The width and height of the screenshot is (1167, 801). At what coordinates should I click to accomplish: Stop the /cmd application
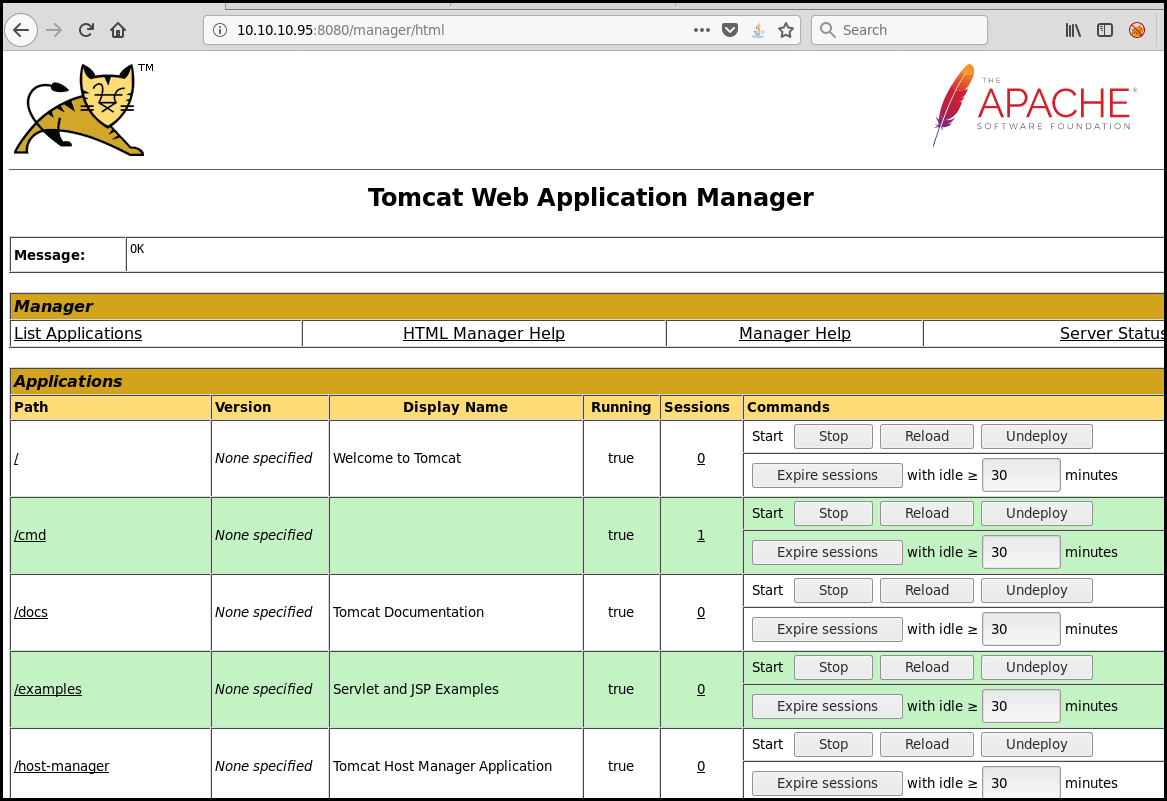(834, 513)
